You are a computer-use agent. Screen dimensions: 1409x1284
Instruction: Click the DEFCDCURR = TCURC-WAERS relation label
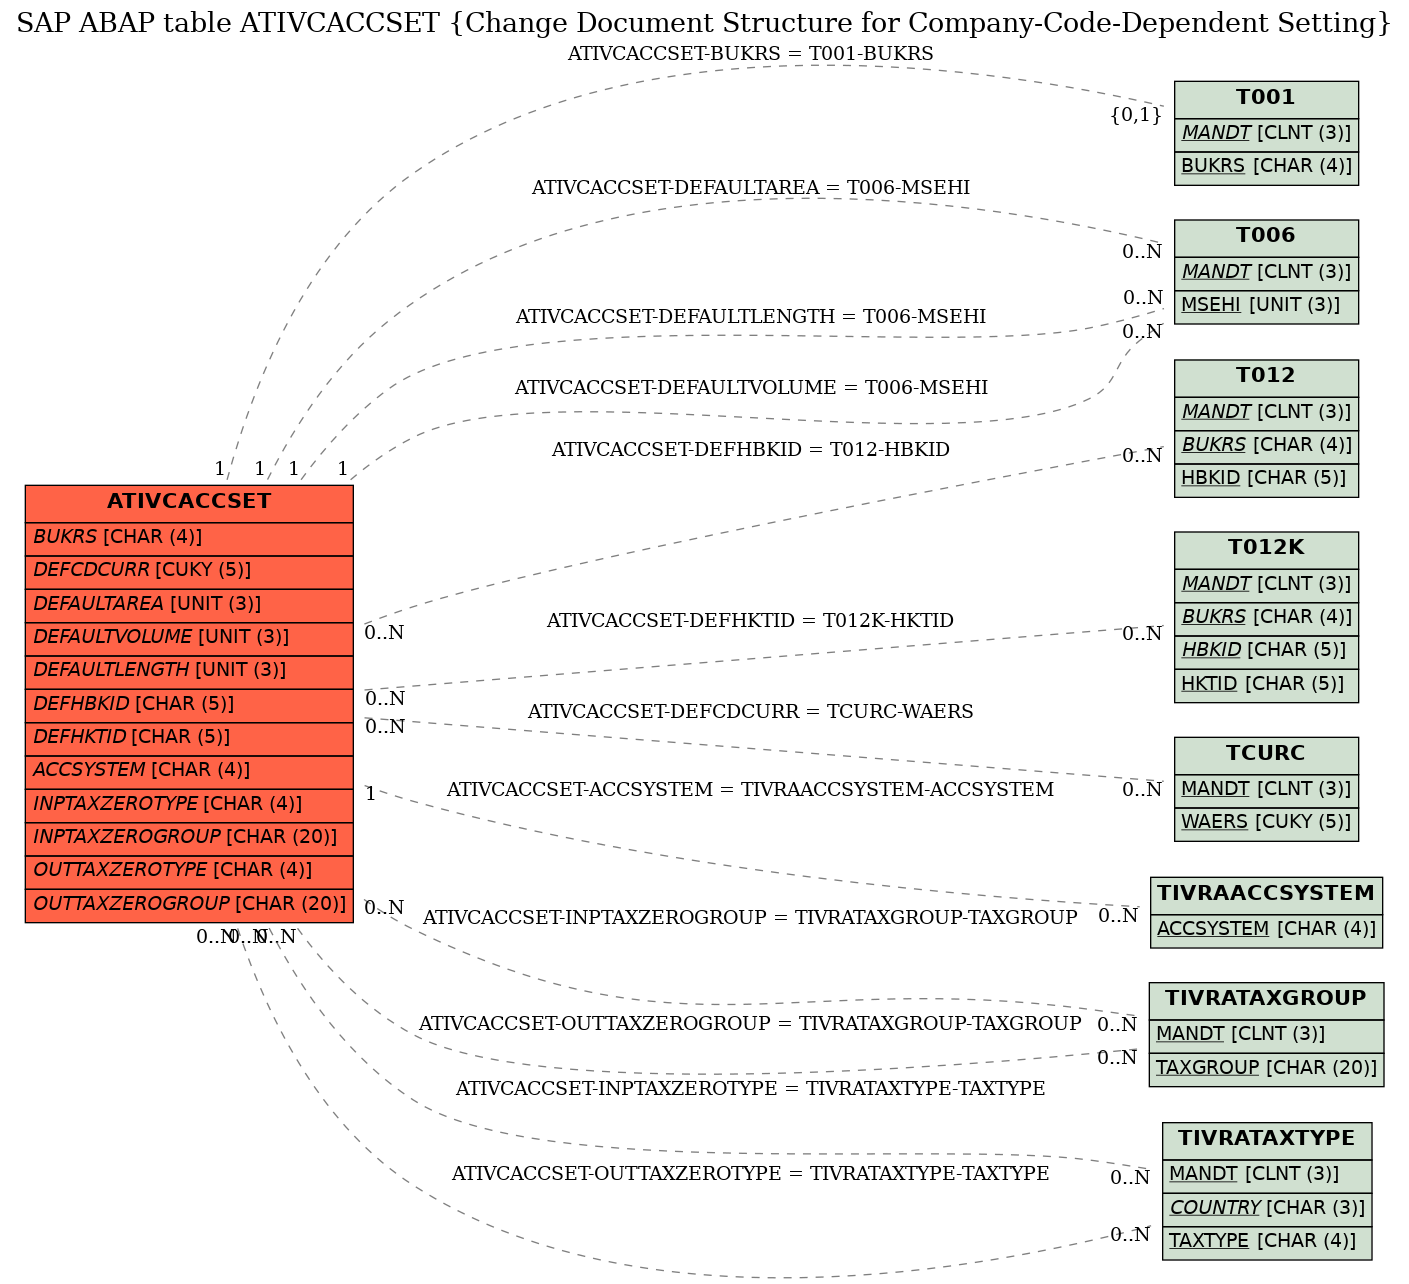[x=750, y=712]
